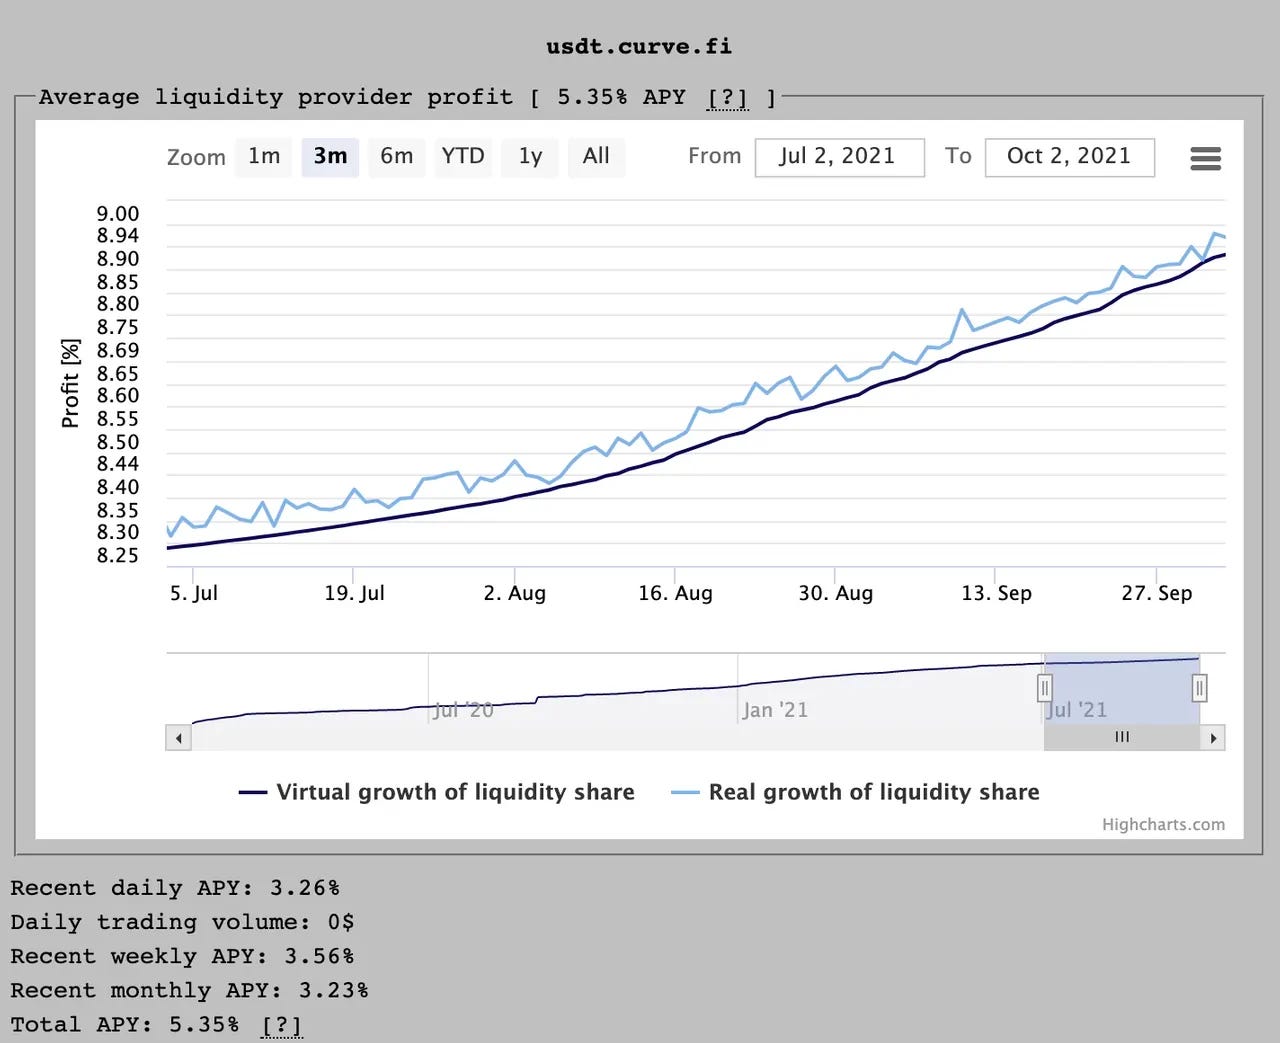This screenshot has height=1043, width=1280.
Task: Click the [?] help next to APY heading
Action: click(x=727, y=98)
